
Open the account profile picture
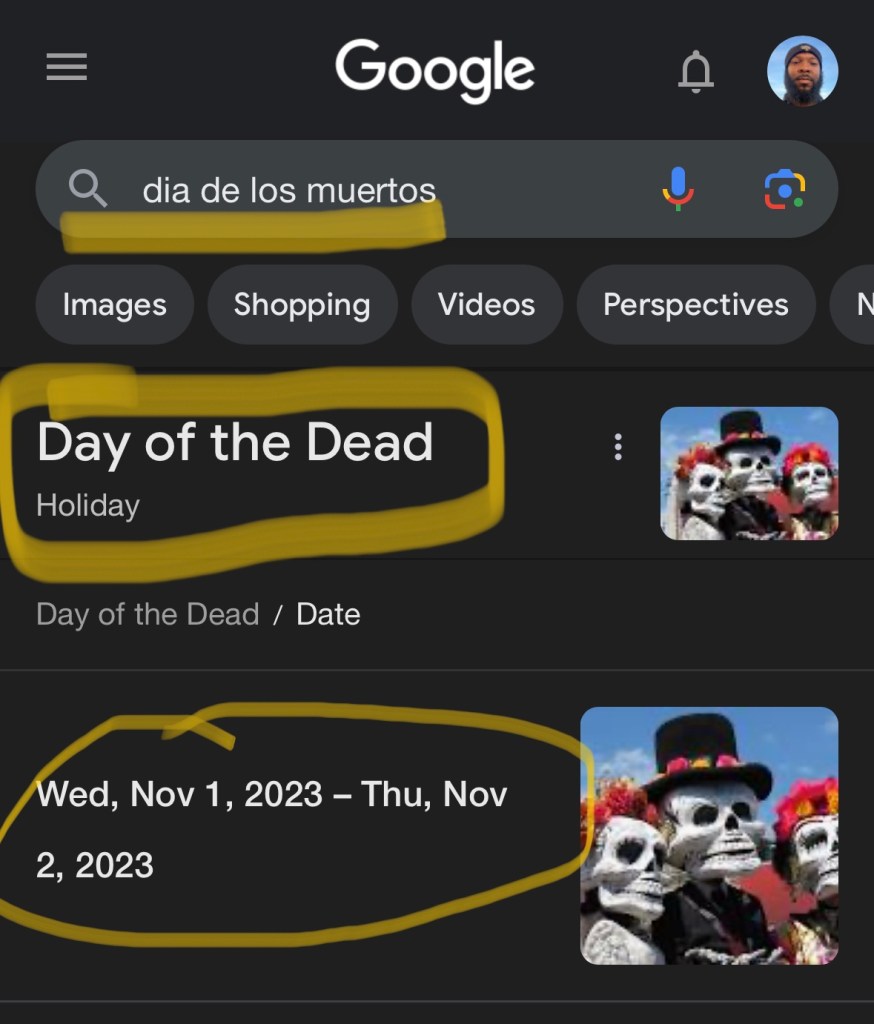point(802,71)
